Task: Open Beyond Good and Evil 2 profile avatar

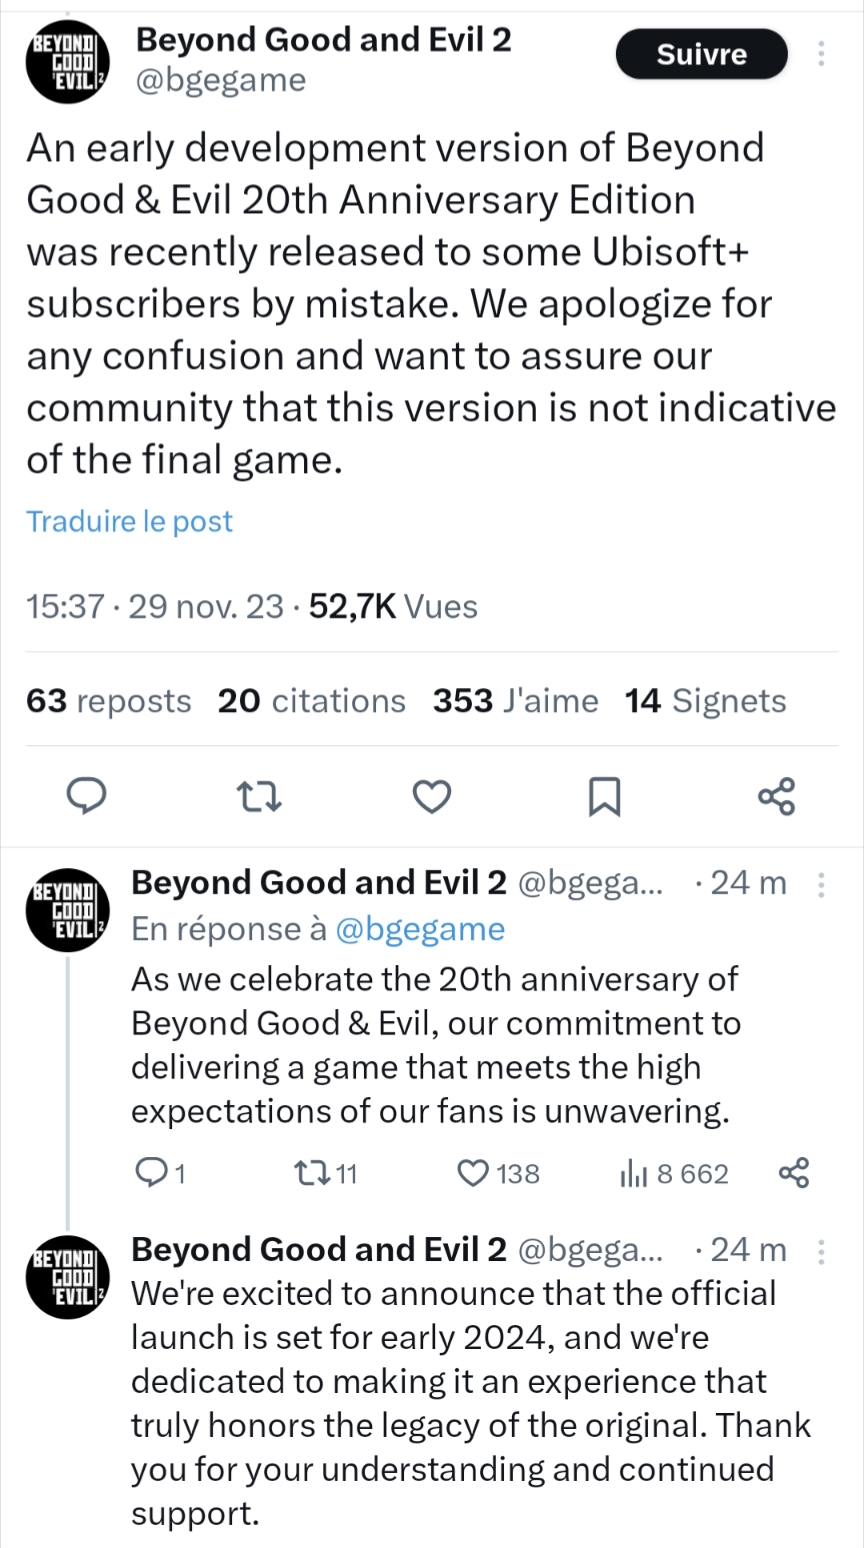Action: pos(66,60)
